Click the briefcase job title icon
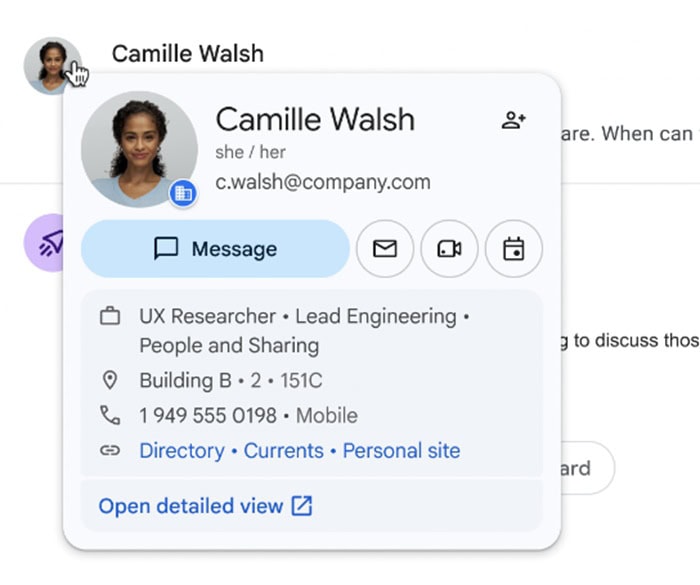 click(x=110, y=316)
